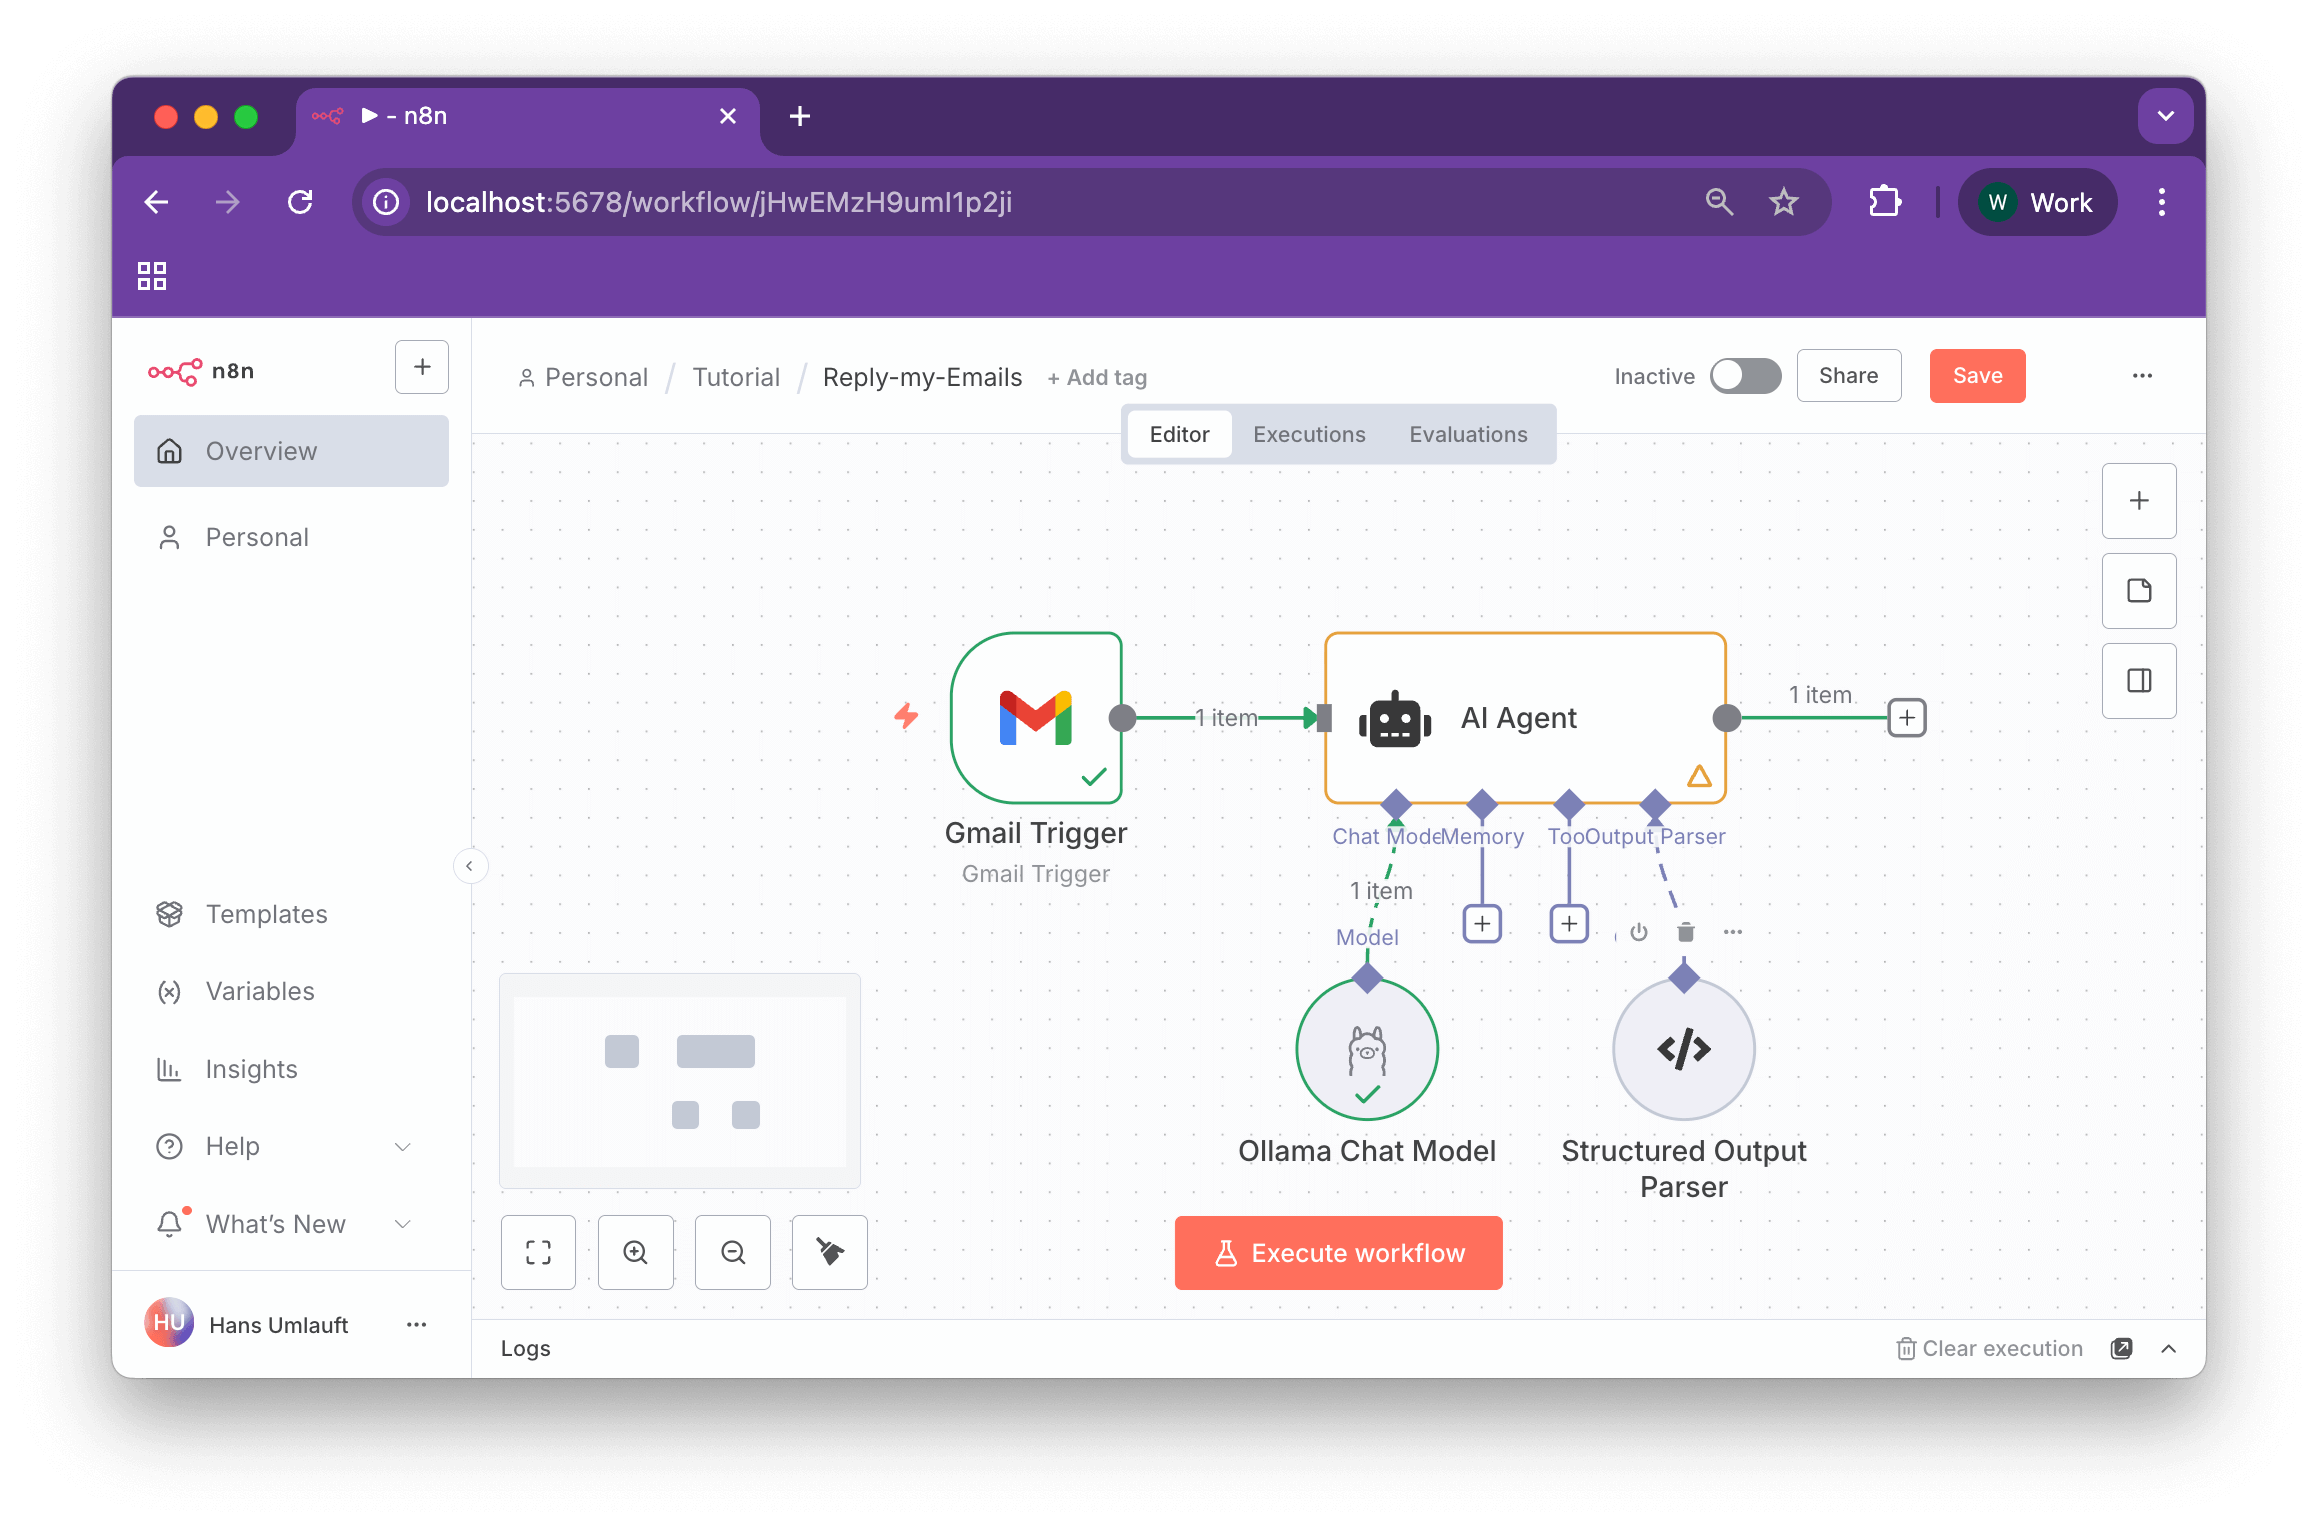Image resolution: width=2318 pixels, height=1526 pixels.
Task: Select the Gmail Trigger node
Action: point(1036,718)
